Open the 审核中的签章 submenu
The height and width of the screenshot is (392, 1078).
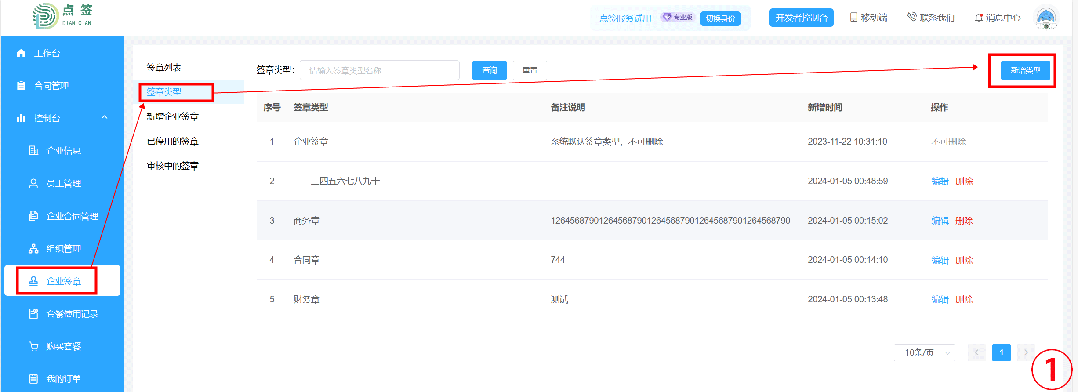[x=173, y=166]
